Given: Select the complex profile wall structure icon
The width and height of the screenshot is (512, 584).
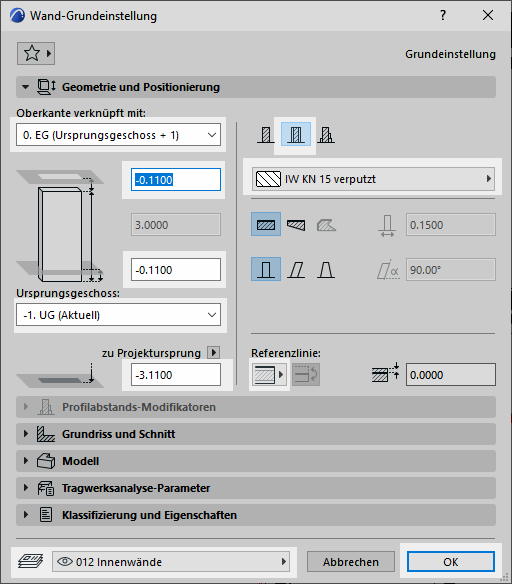Looking at the screenshot, I should [326, 134].
